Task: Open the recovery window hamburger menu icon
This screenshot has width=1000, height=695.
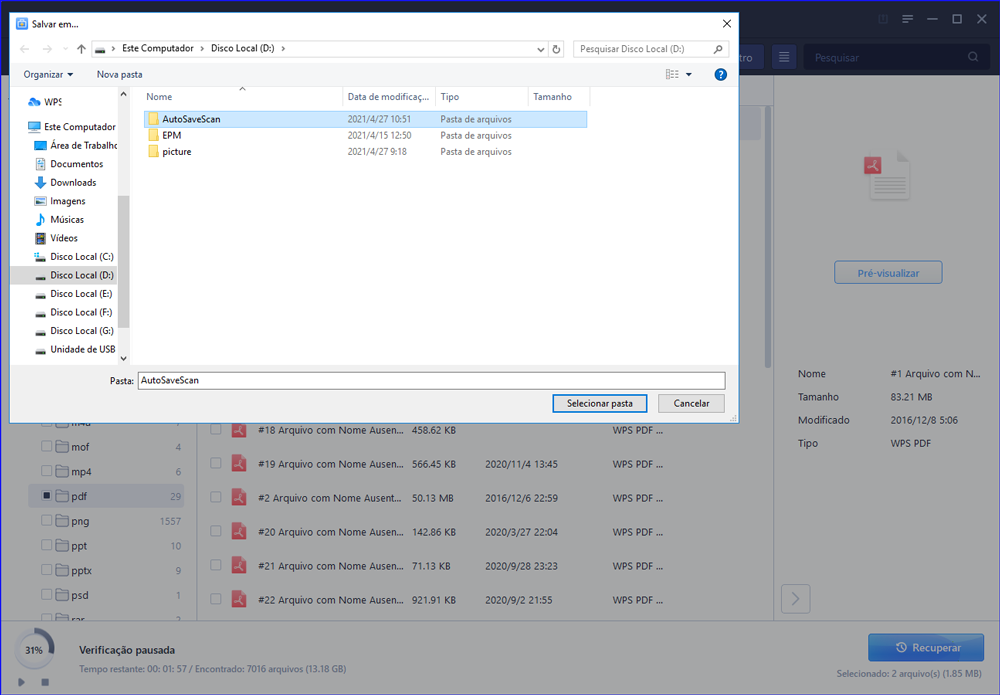Action: [x=908, y=19]
